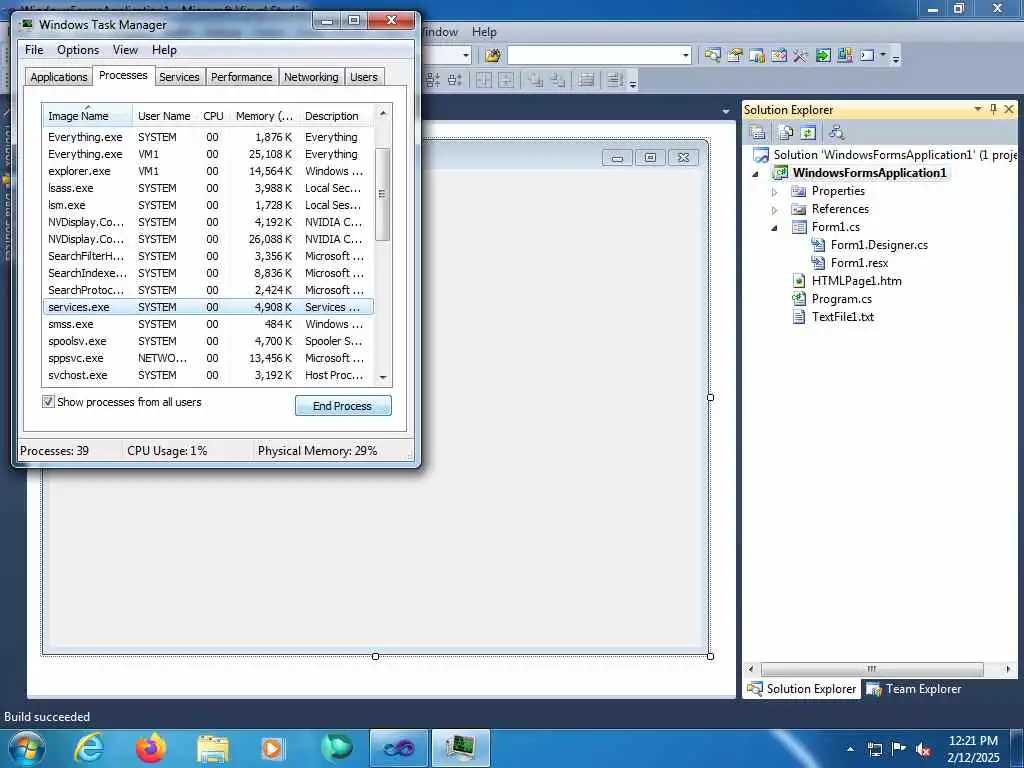Screen dimensions: 1024x768
Task: Switch to the Networking tab
Action: 311,76
